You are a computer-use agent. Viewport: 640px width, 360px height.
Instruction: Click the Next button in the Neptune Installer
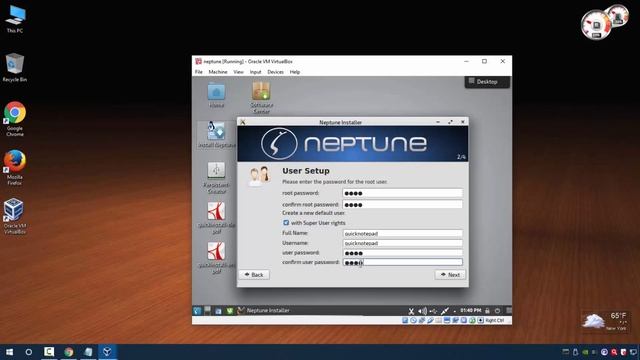click(x=450, y=275)
